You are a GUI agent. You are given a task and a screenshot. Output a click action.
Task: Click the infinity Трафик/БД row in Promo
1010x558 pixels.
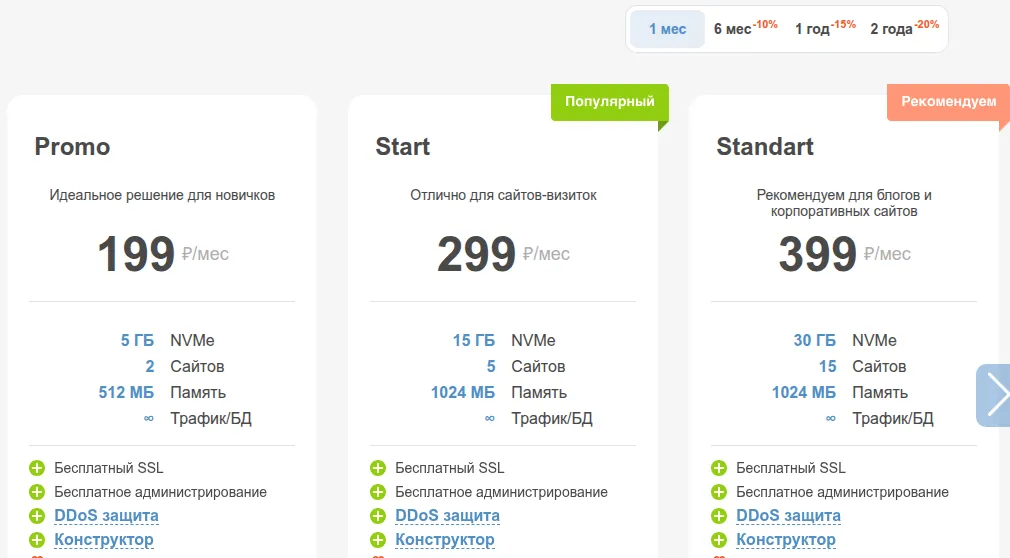click(x=198, y=419)
